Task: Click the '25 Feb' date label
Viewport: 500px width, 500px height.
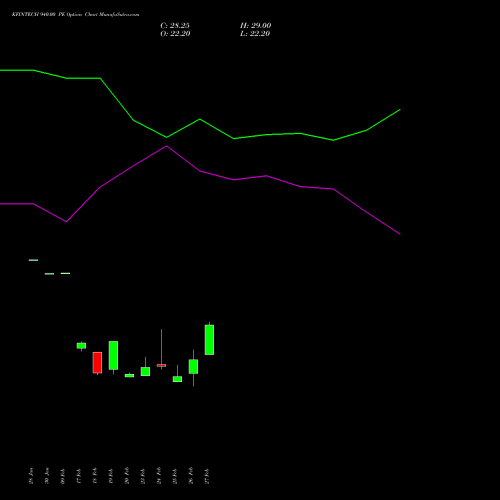Action: tap(175, 476)
